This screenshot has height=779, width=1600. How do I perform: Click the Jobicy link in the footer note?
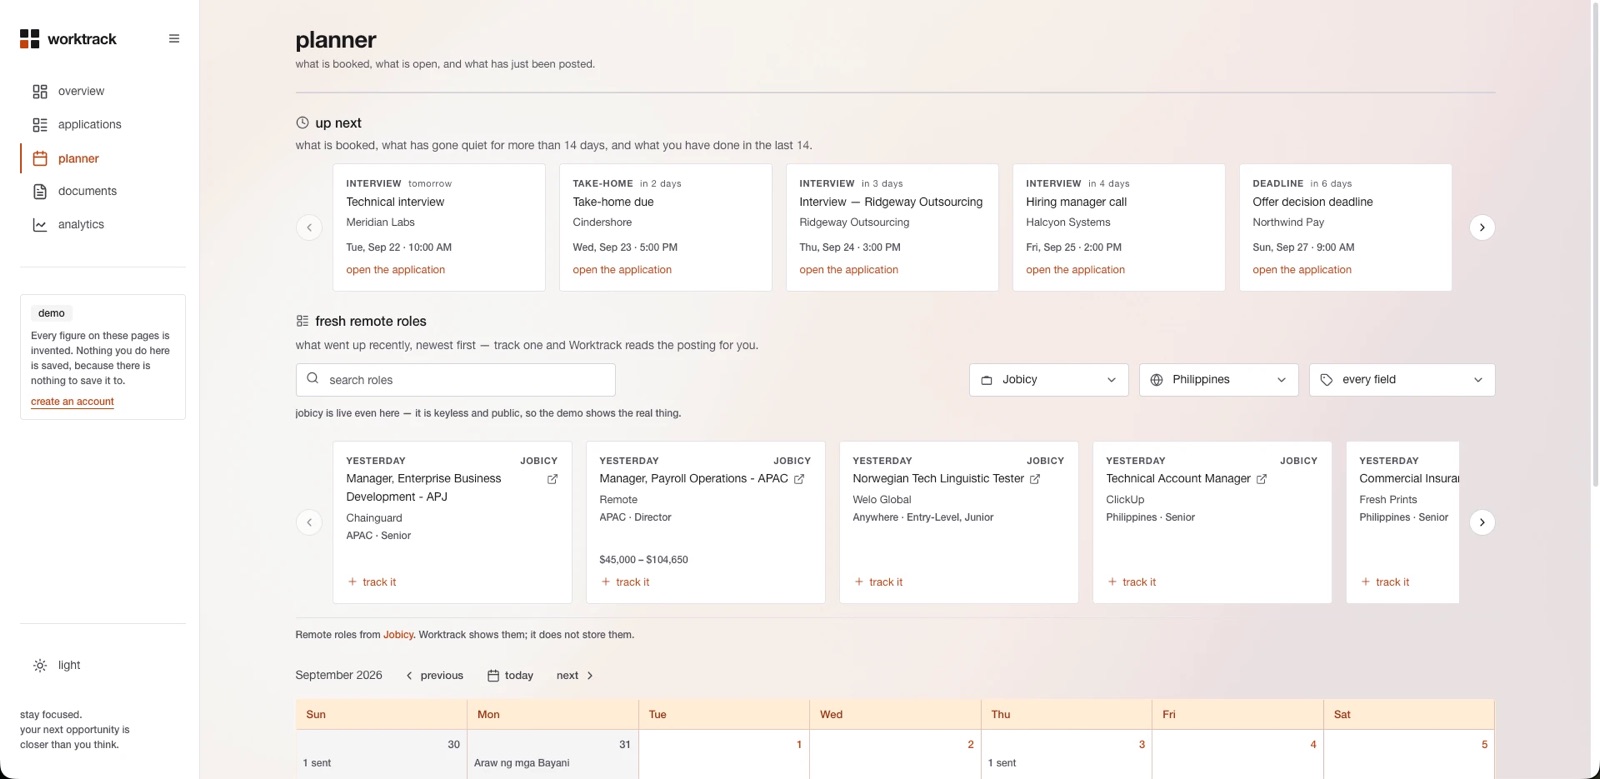pyautogui.click(x=398, y=635)
